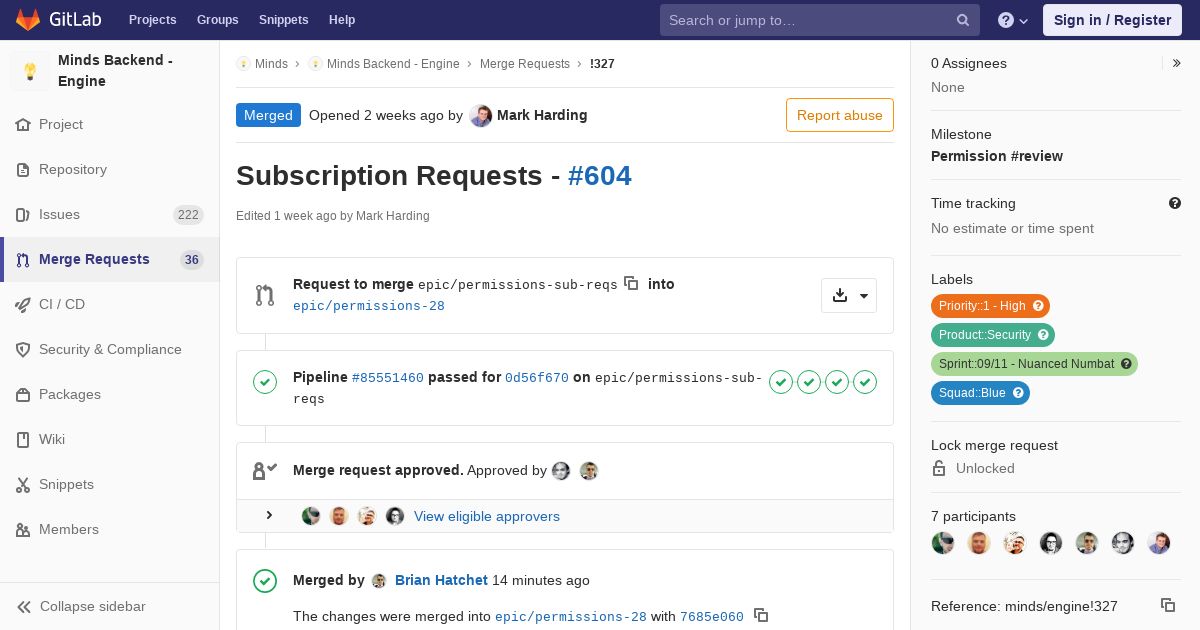1200x630 pixels.
Task: Open Wiki in the sidebar
Action: click(110, 439)
